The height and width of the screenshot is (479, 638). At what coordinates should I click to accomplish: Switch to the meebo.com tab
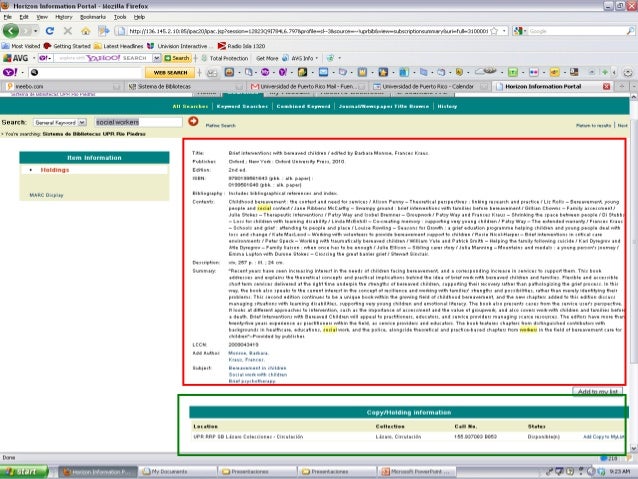[30, 87]
